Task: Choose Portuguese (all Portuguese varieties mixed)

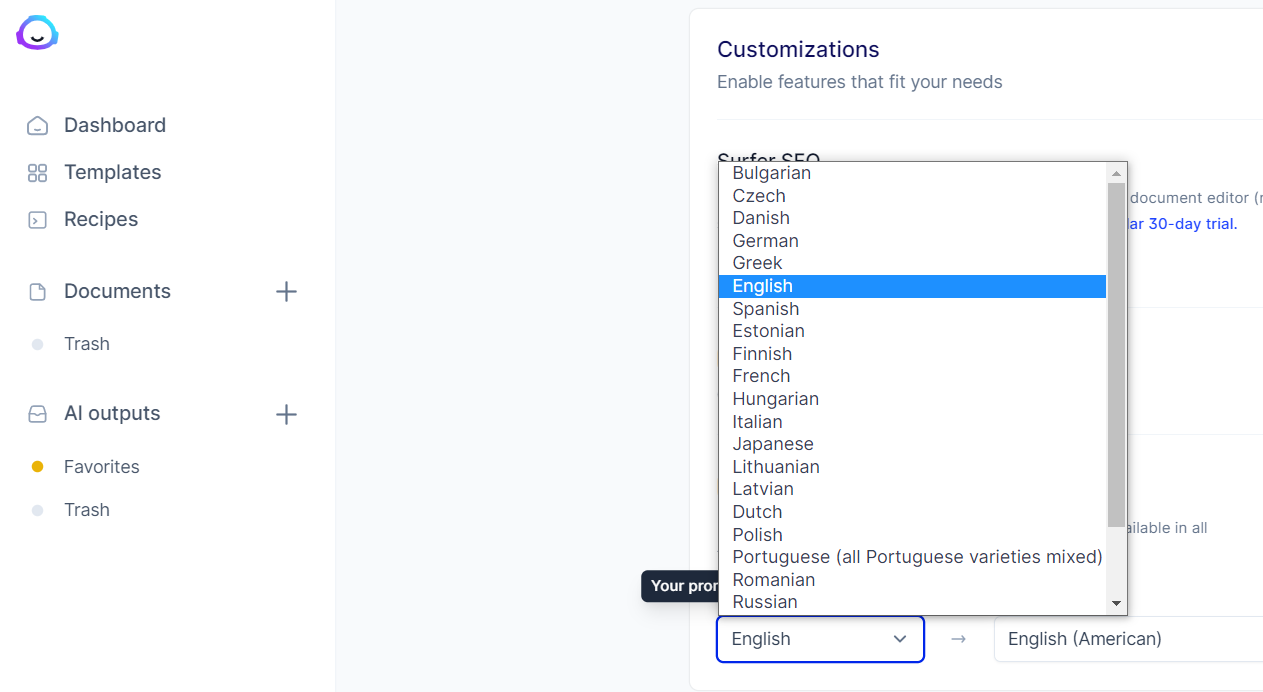Action: 917,557
